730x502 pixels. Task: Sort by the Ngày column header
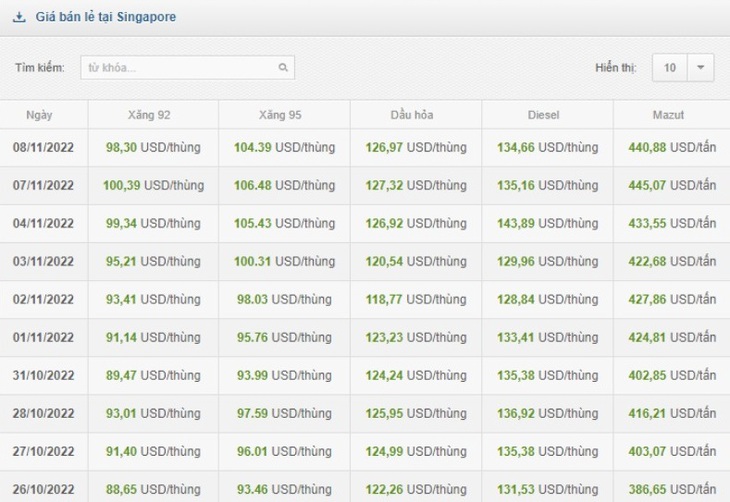(39, 115)
